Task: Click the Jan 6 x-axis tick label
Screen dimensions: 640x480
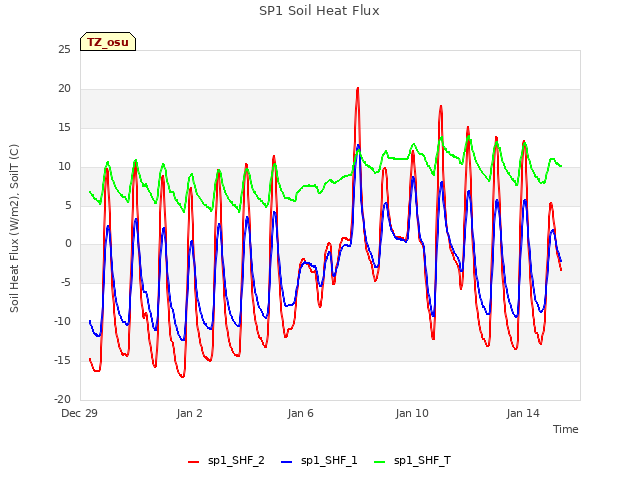Action: (x=300, y=413)
